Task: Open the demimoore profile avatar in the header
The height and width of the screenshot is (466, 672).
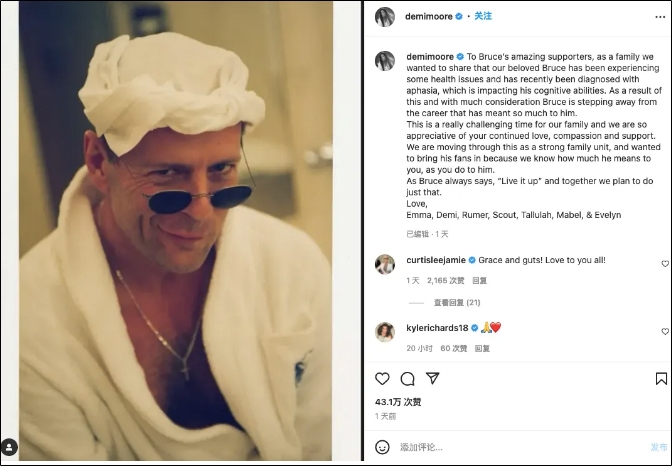Action: [x=385, y=17]
